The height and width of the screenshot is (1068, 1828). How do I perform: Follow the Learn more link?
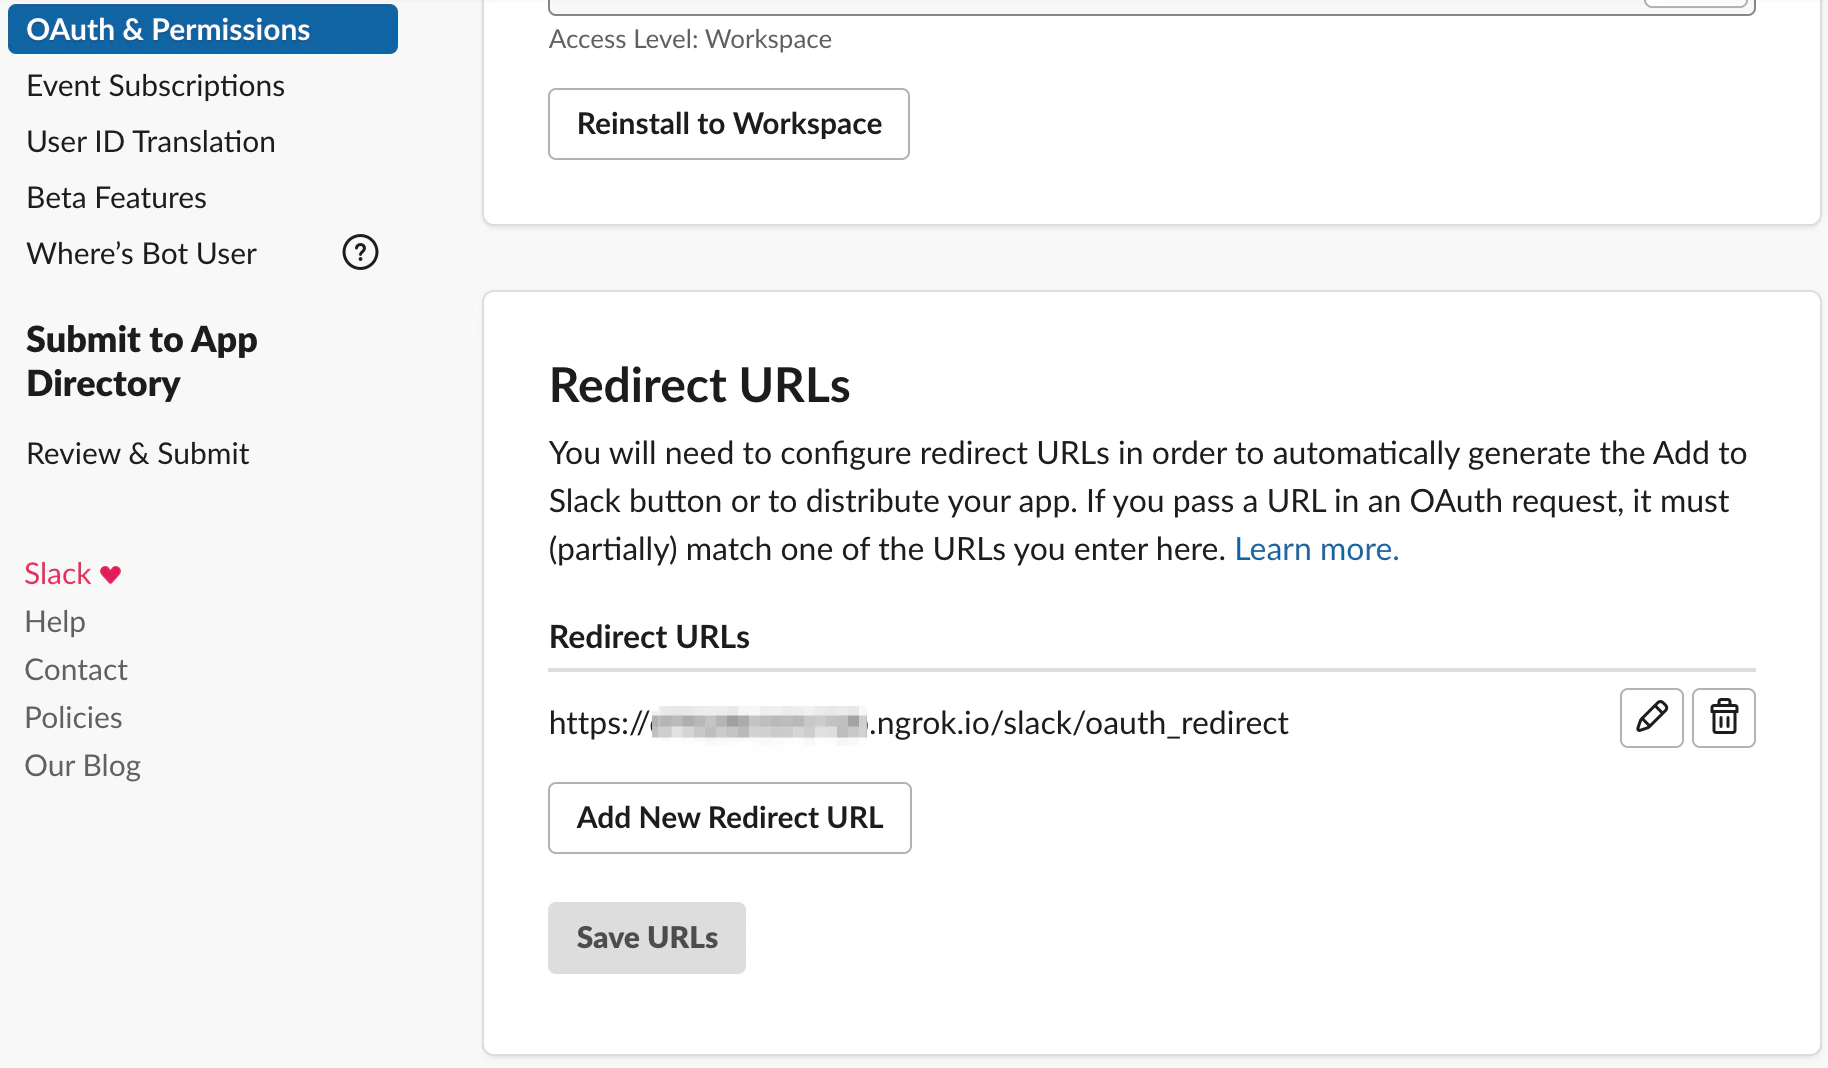[1316, 549]
